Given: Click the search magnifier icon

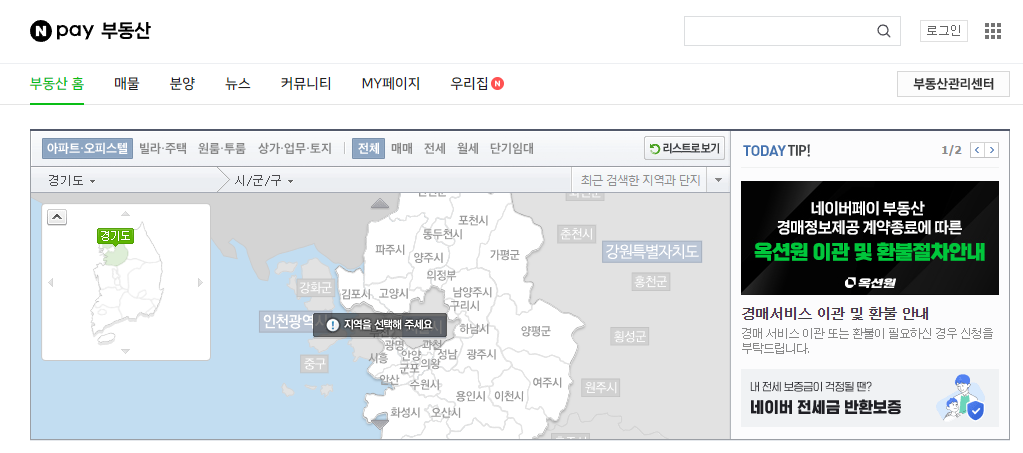Looking at the screenshot, I should [x=883, y=31].
